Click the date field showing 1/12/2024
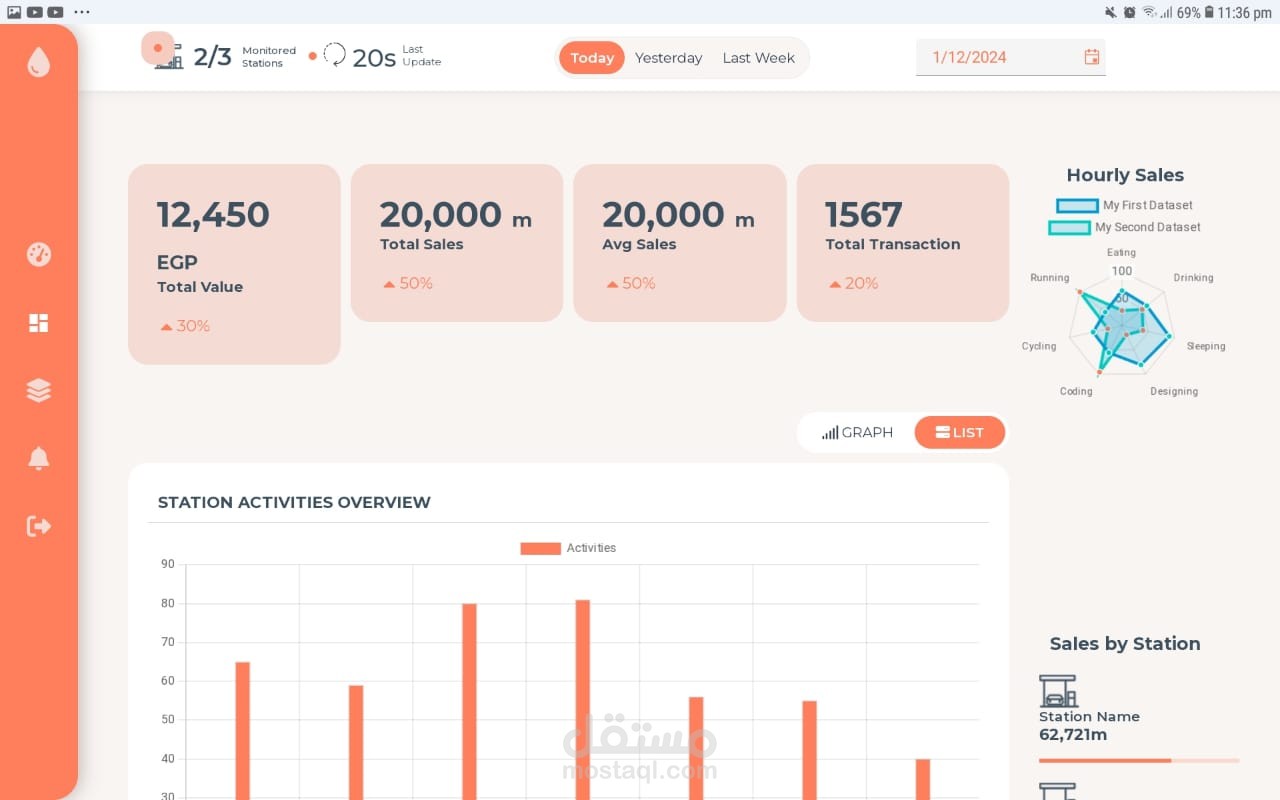Image resolution: width=1280 pixels, height=800 pixels. click(x=1011, y=57)
